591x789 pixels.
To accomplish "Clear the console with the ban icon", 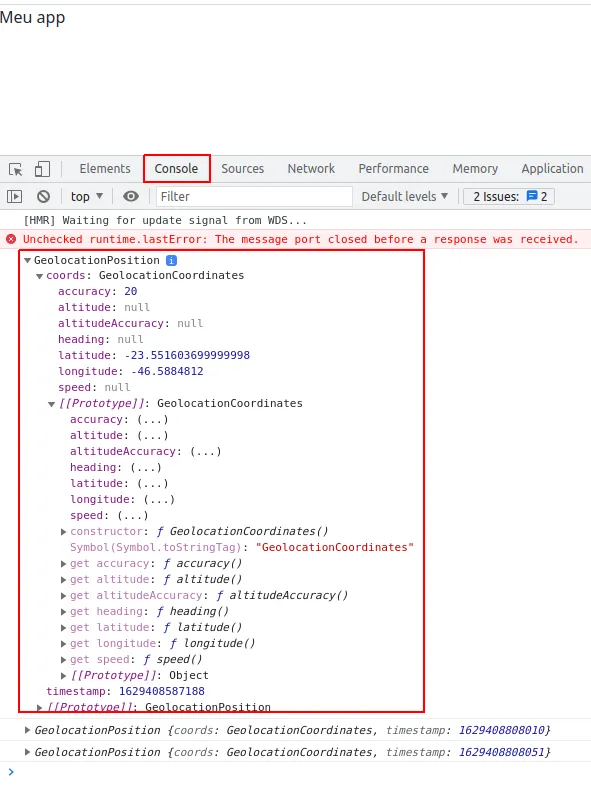I will (x=44, y=196).
